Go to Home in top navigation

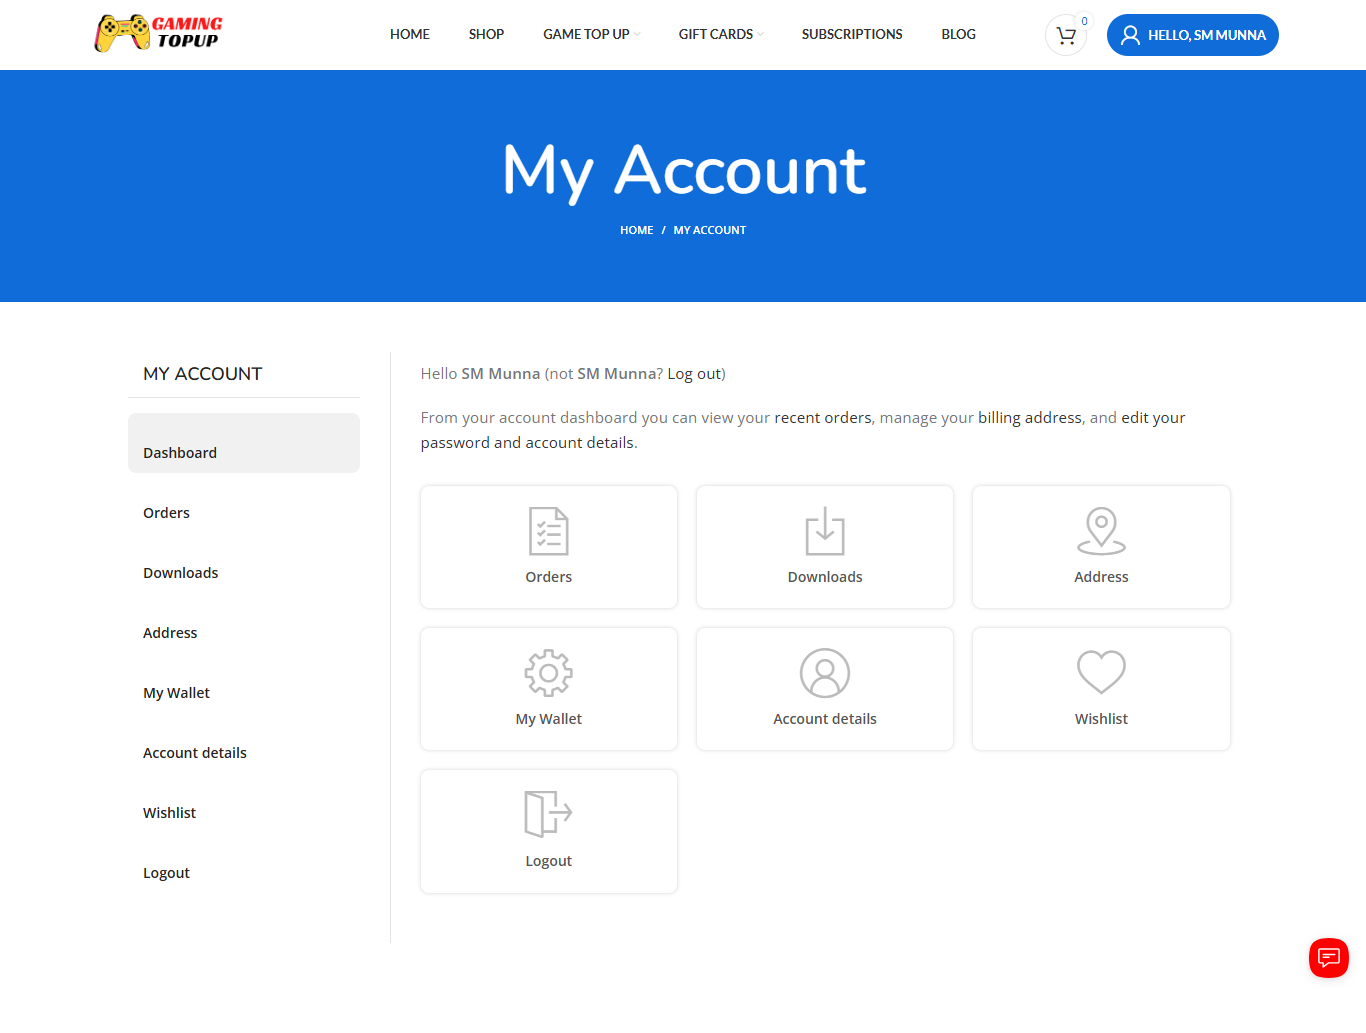(410, 34)
